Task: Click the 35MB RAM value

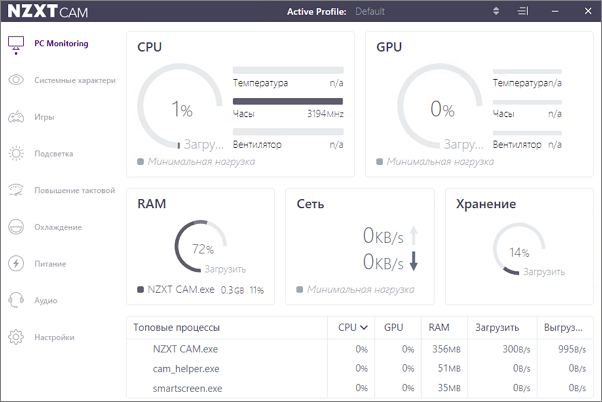Action: (x=449, y=388)
